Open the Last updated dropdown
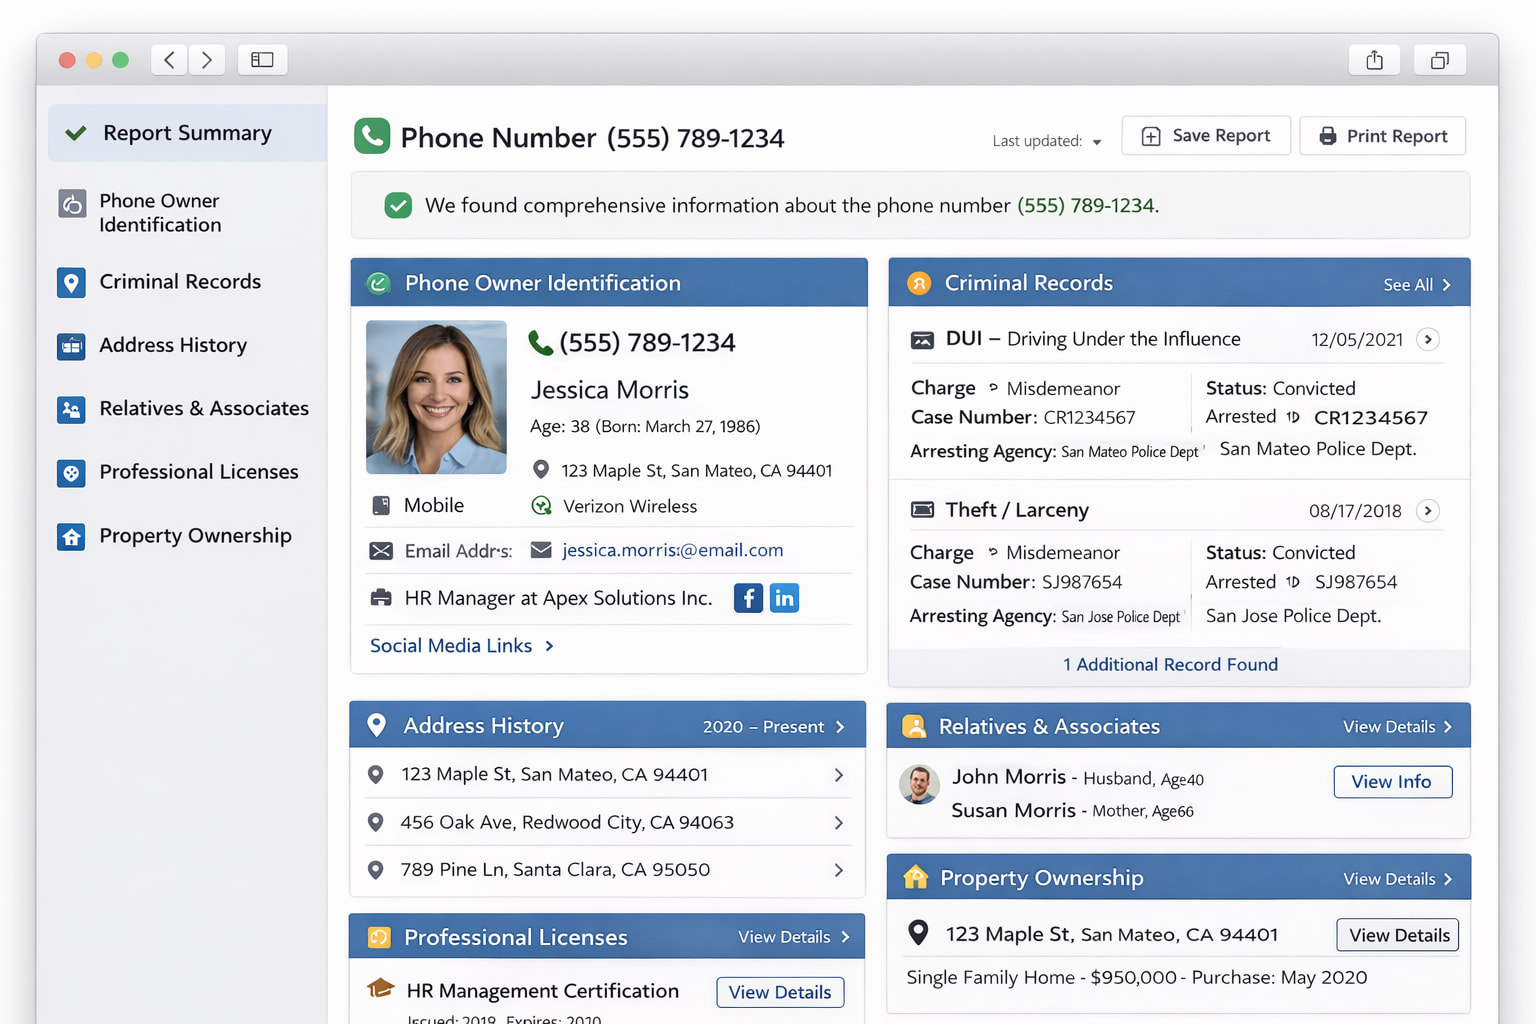This screenshot has height=1024, width=1536. [x=1047, y=141]
